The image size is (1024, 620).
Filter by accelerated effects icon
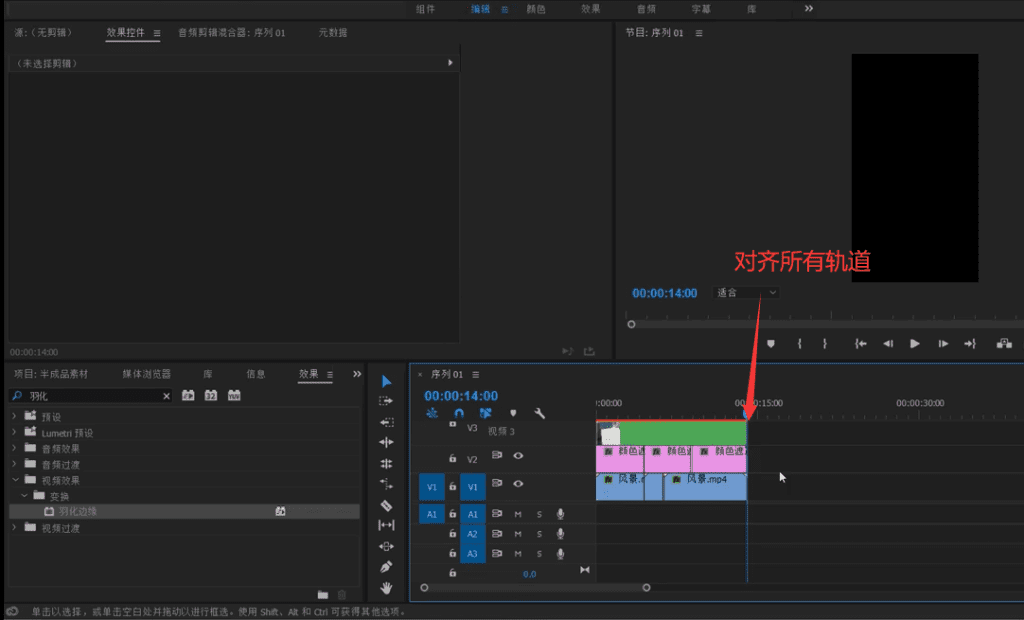pos(188,395)
